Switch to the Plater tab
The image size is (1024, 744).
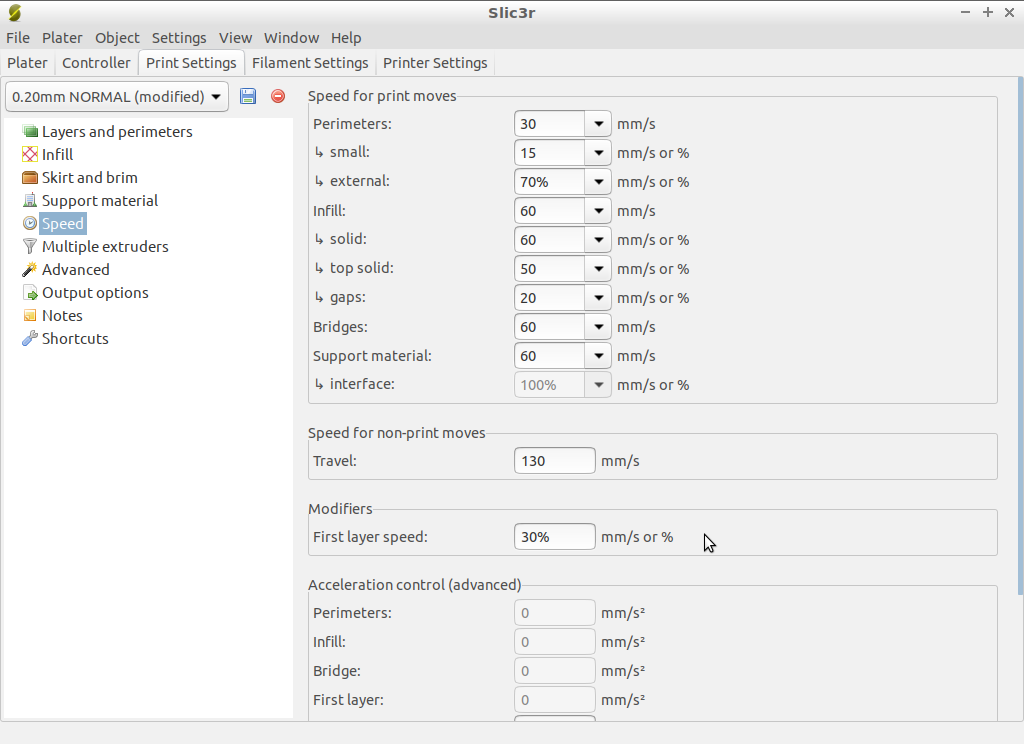point(27,63)
